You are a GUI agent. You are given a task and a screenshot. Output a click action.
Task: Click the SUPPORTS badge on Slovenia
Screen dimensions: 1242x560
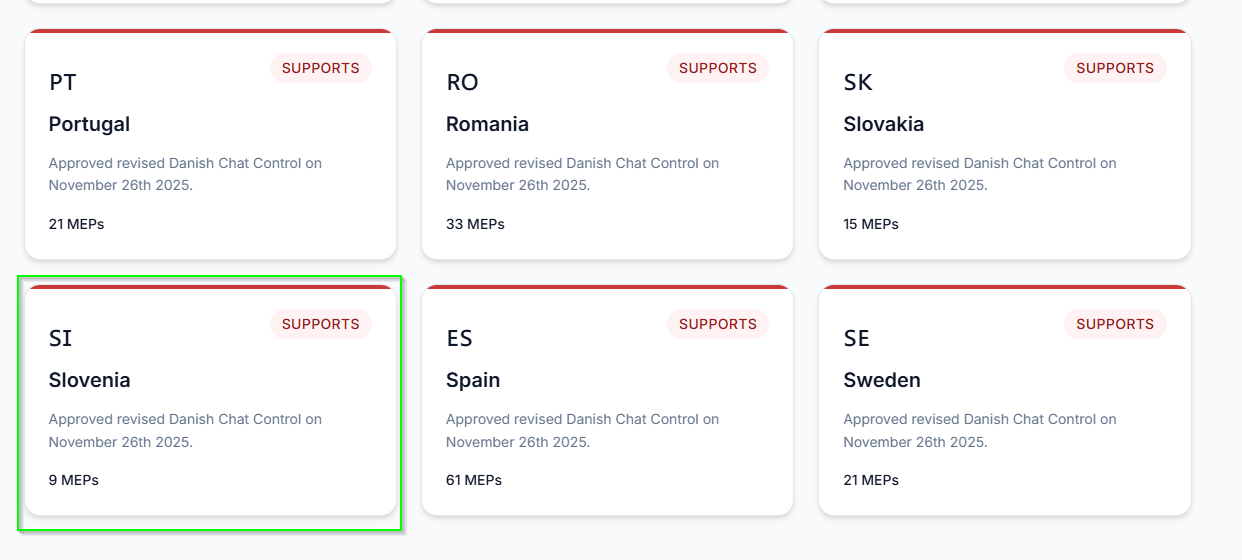pos(320,324)
